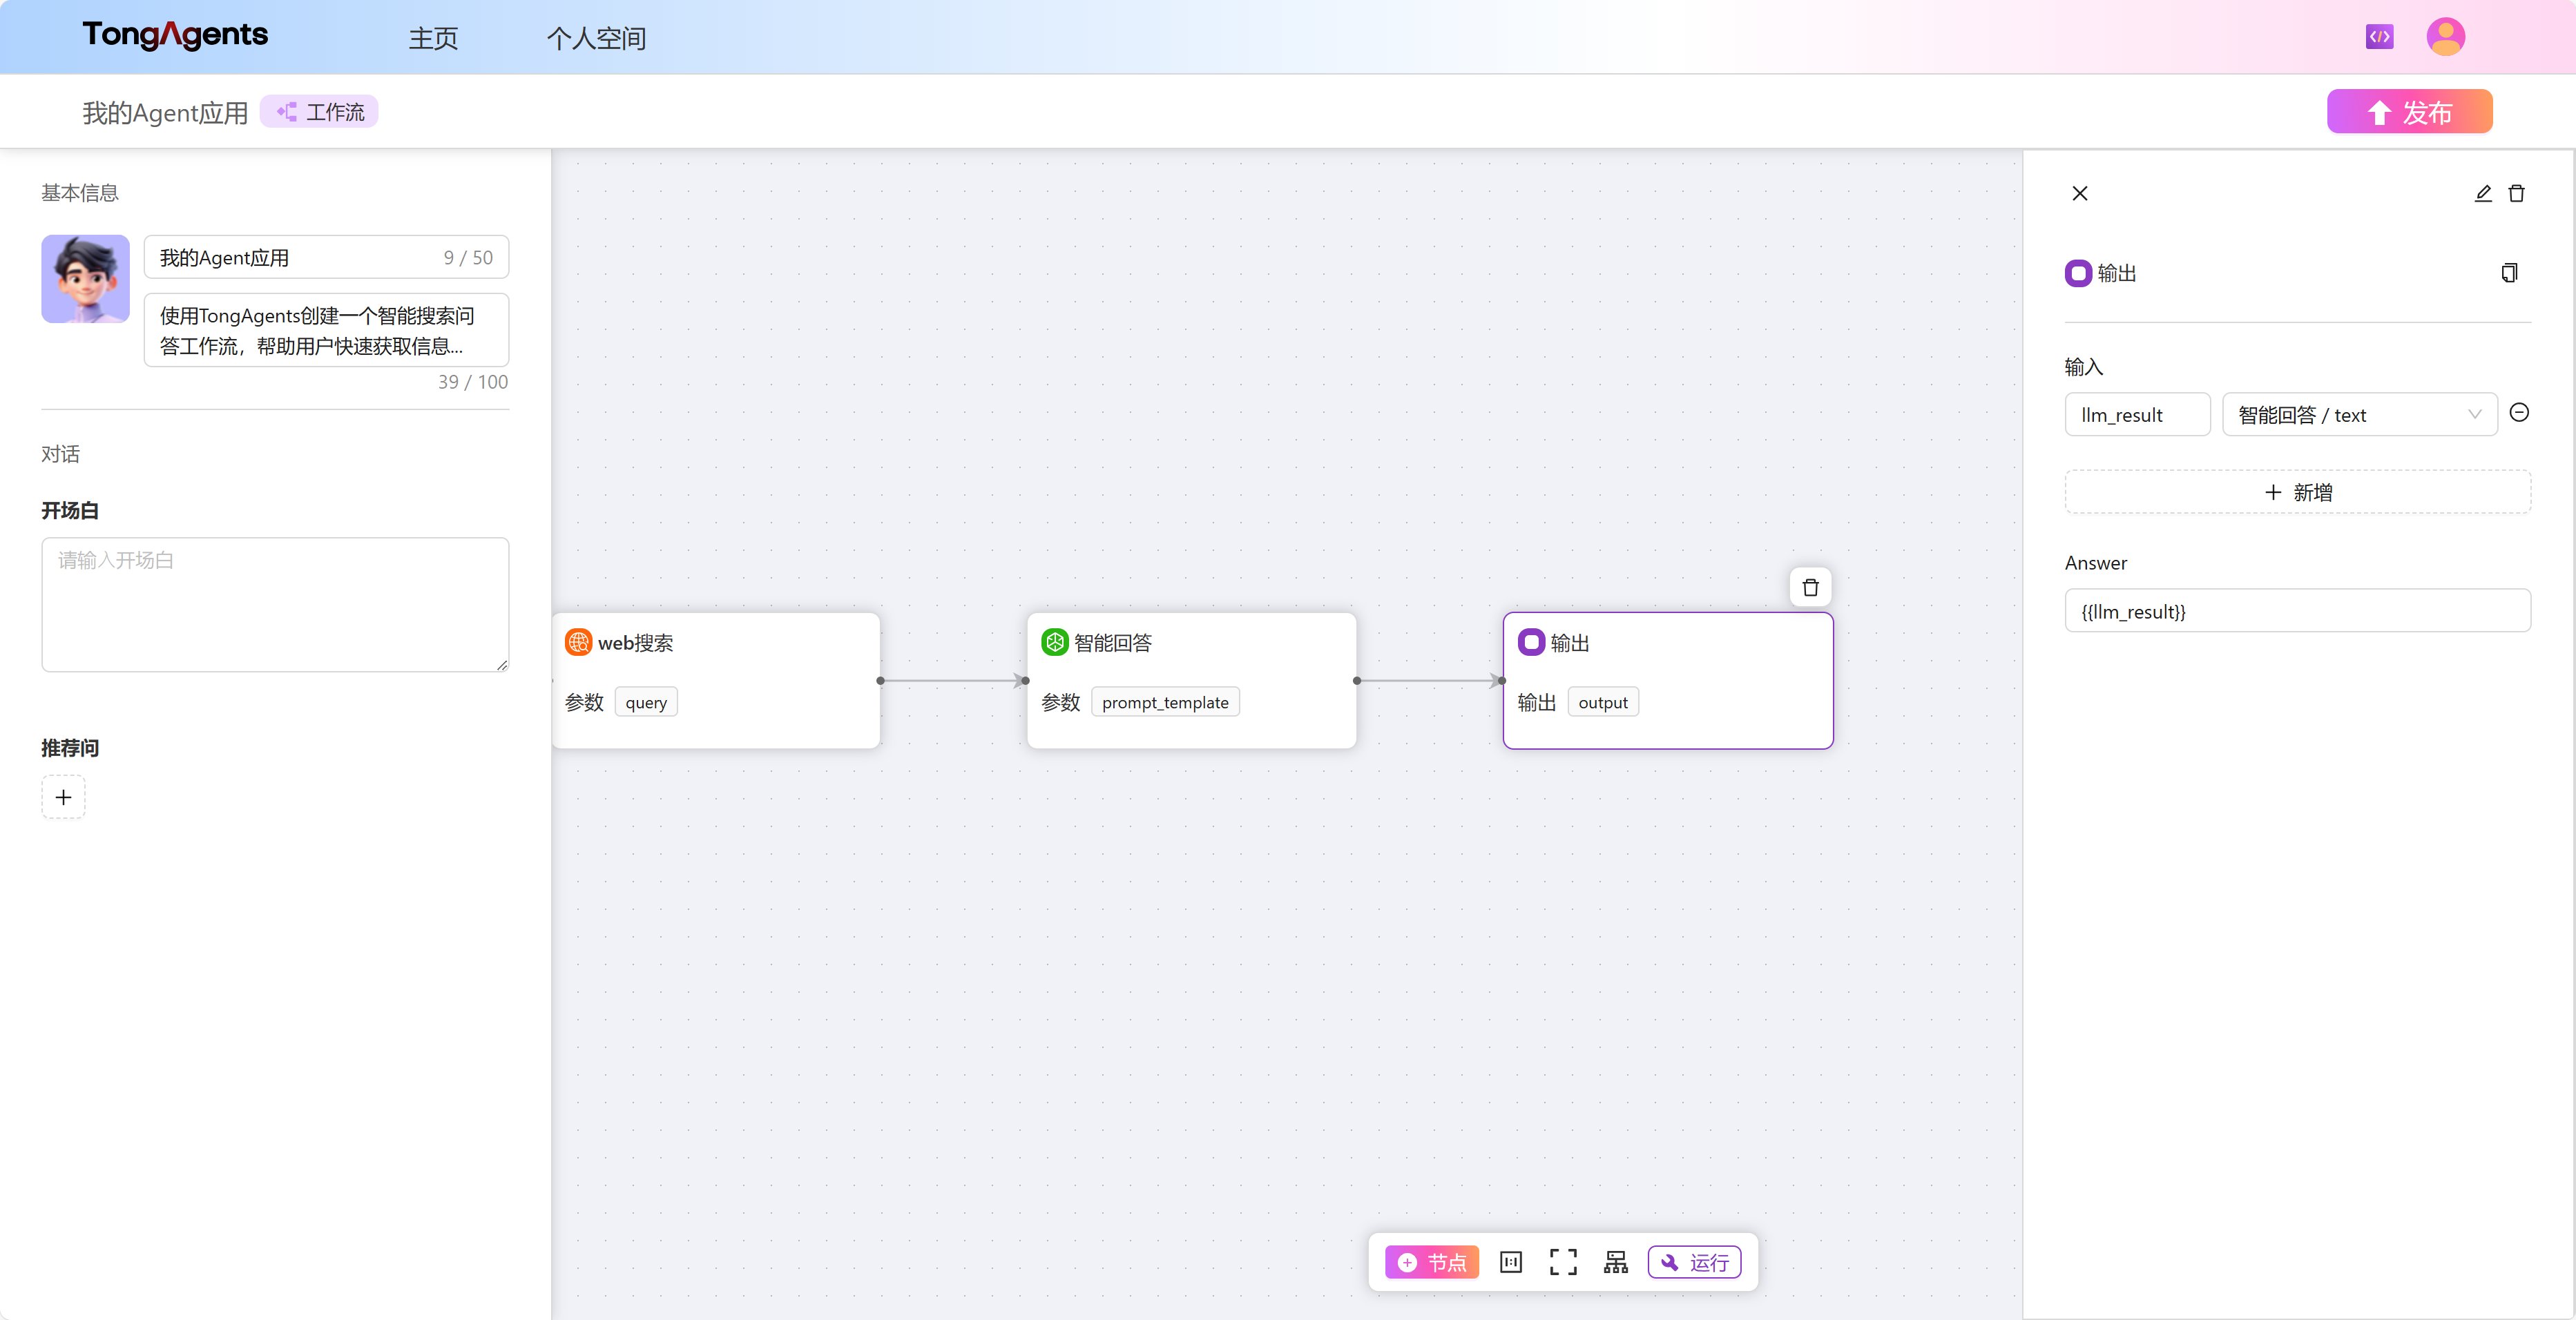Viewport: 2576px width, 1320px height.
Task: Click auto-layout hierarchy icon in canvas toolbar
Action: point(1616,1262)
